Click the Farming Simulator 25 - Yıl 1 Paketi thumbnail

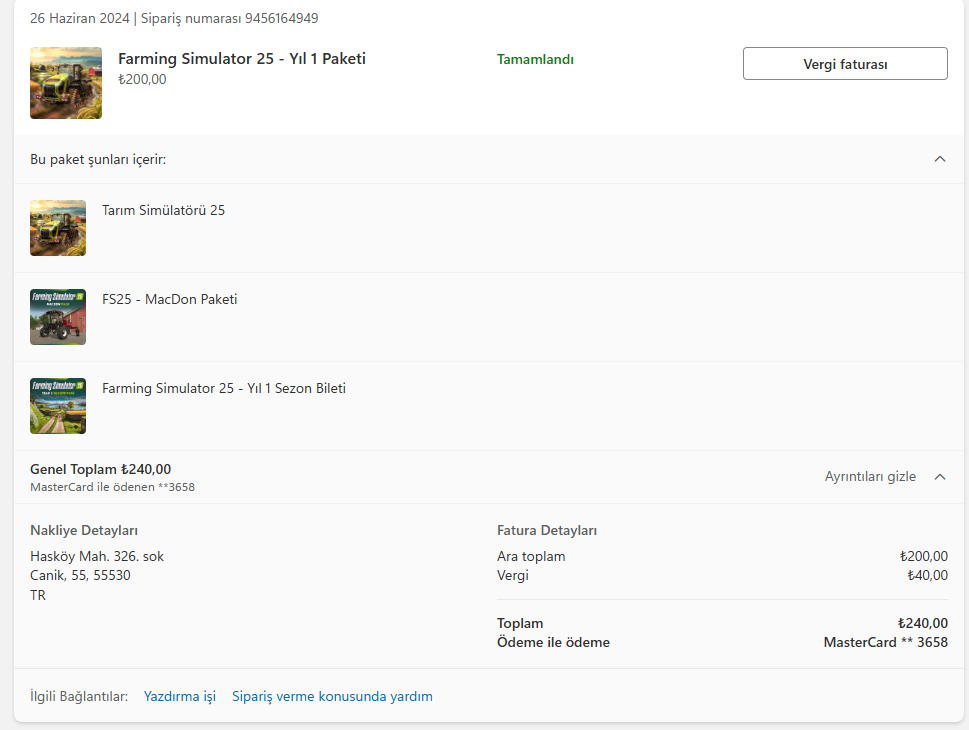(66, 83)
